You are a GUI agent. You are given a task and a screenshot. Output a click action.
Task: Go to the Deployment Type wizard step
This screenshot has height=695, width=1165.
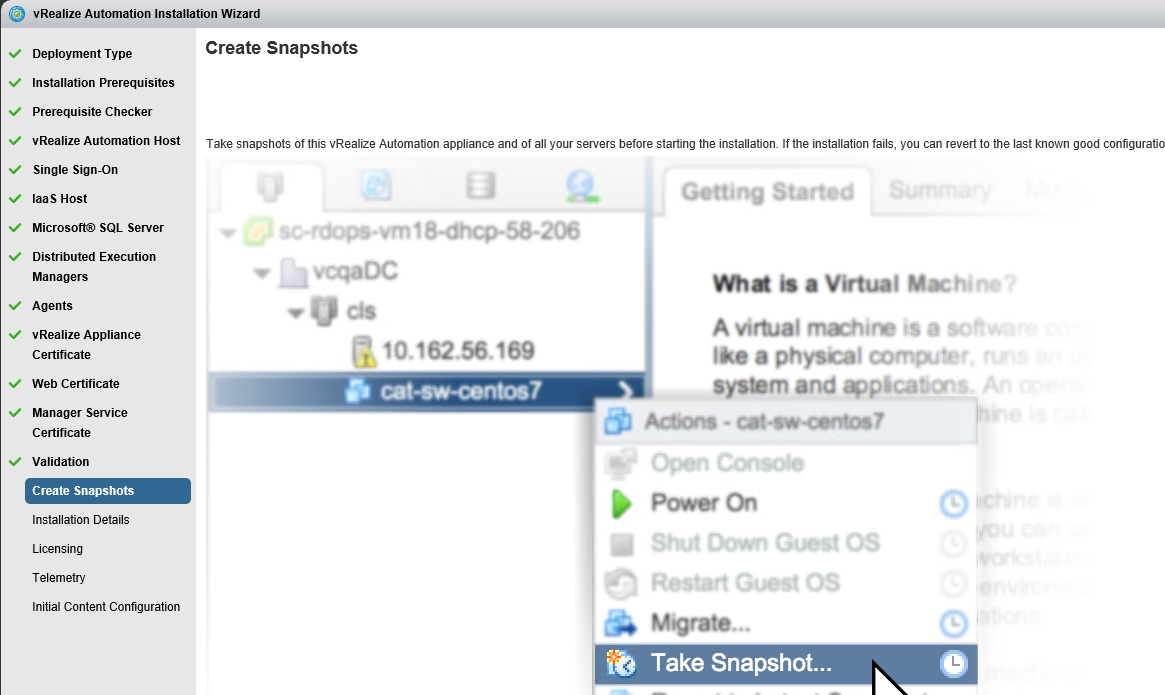[82, 54]
